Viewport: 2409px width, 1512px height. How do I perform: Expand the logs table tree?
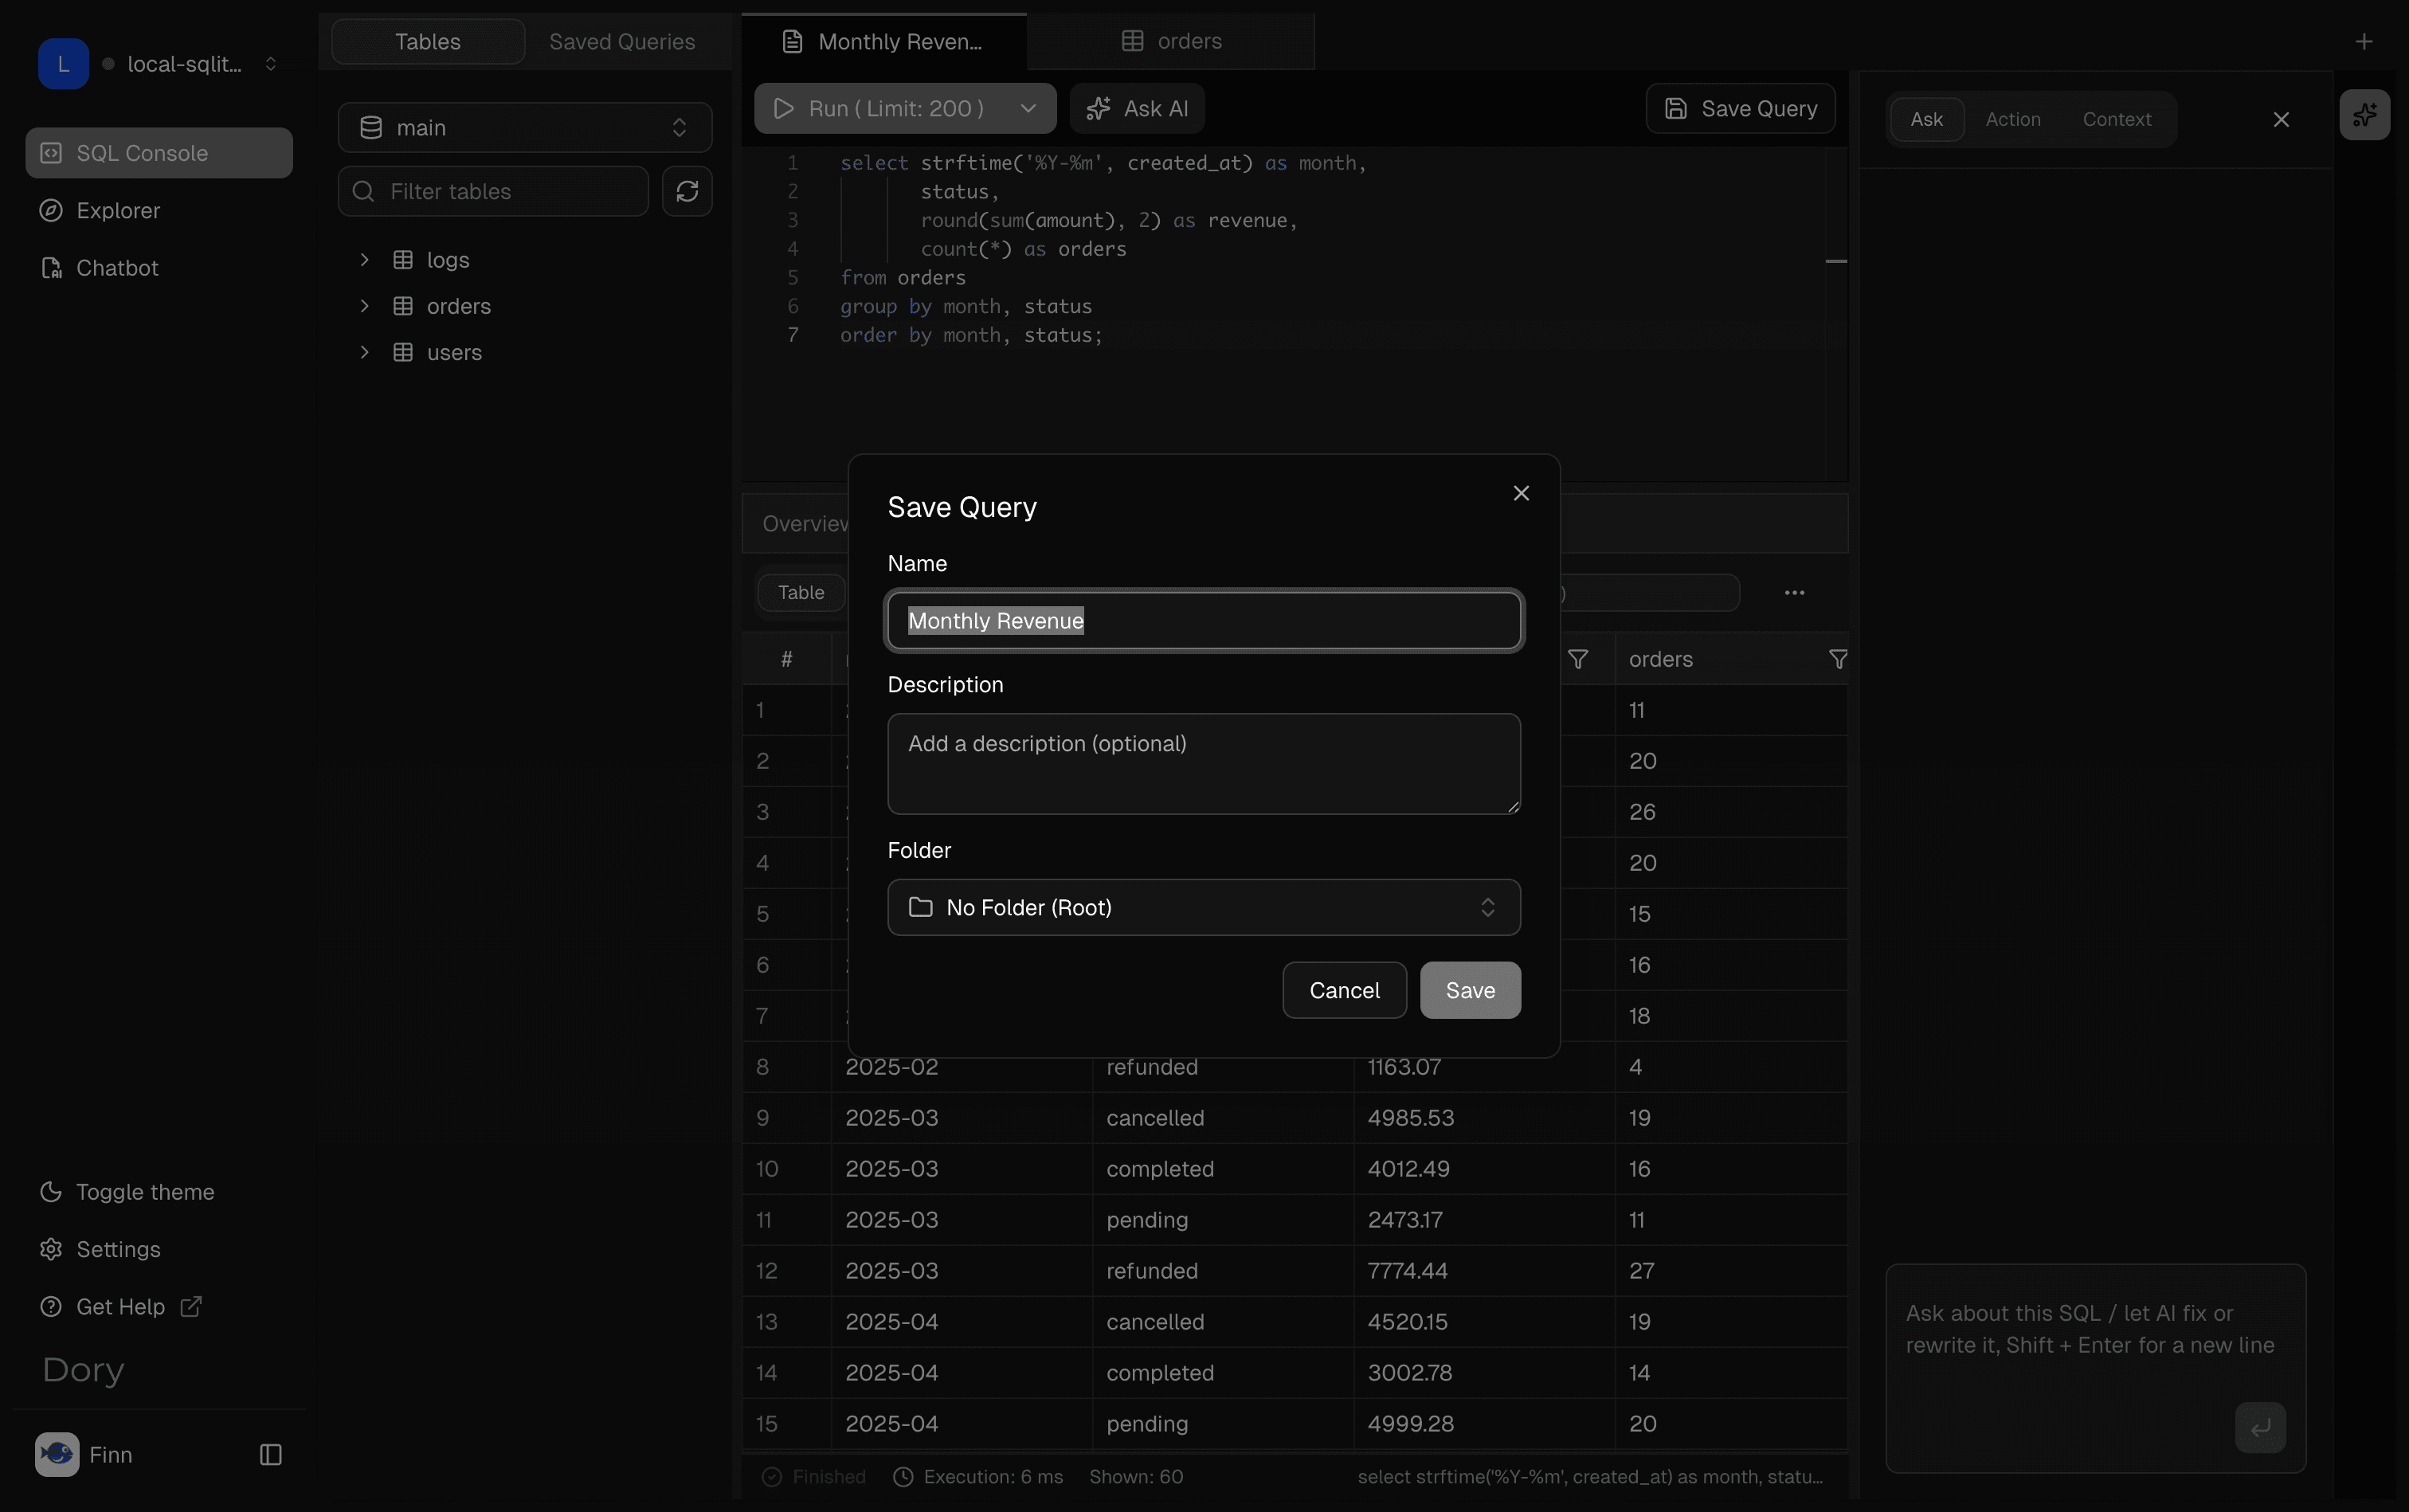(x=364, y=260)
